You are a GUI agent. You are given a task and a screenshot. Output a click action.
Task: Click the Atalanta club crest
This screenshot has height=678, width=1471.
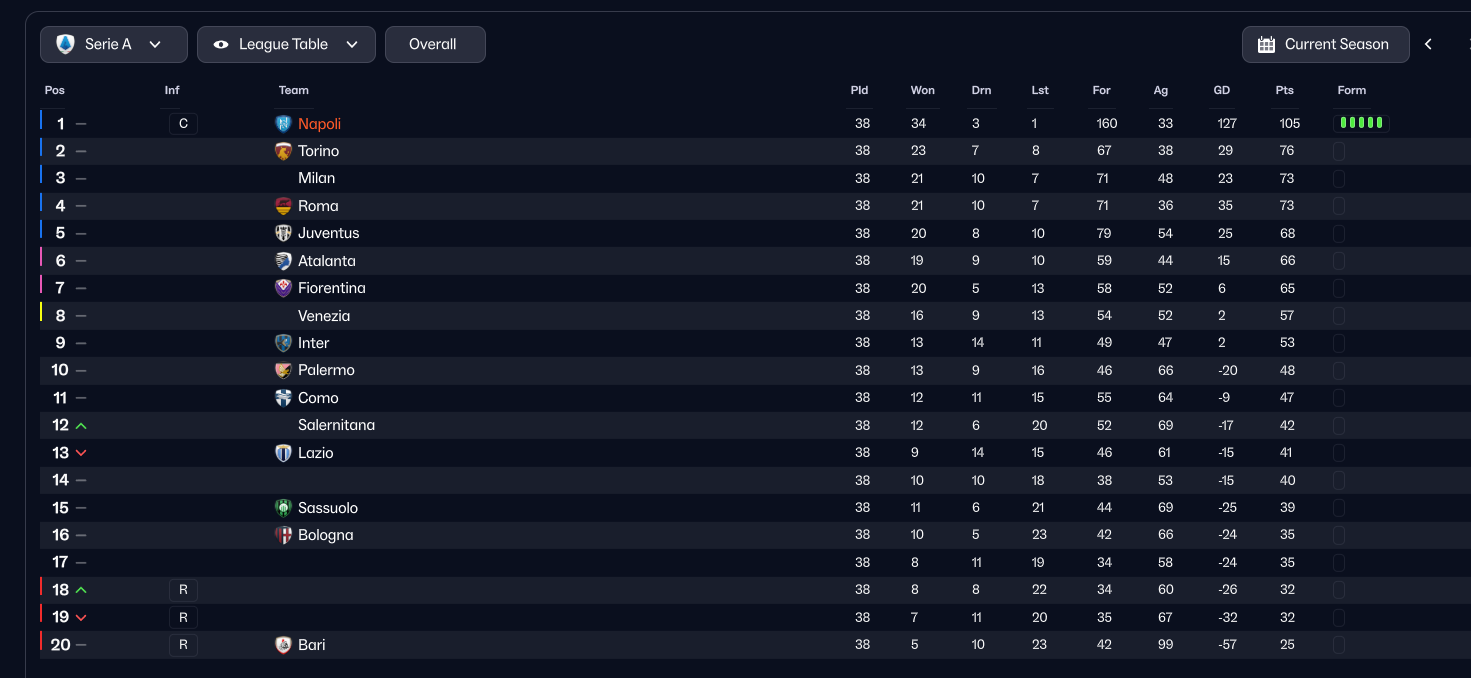point(283,261)
